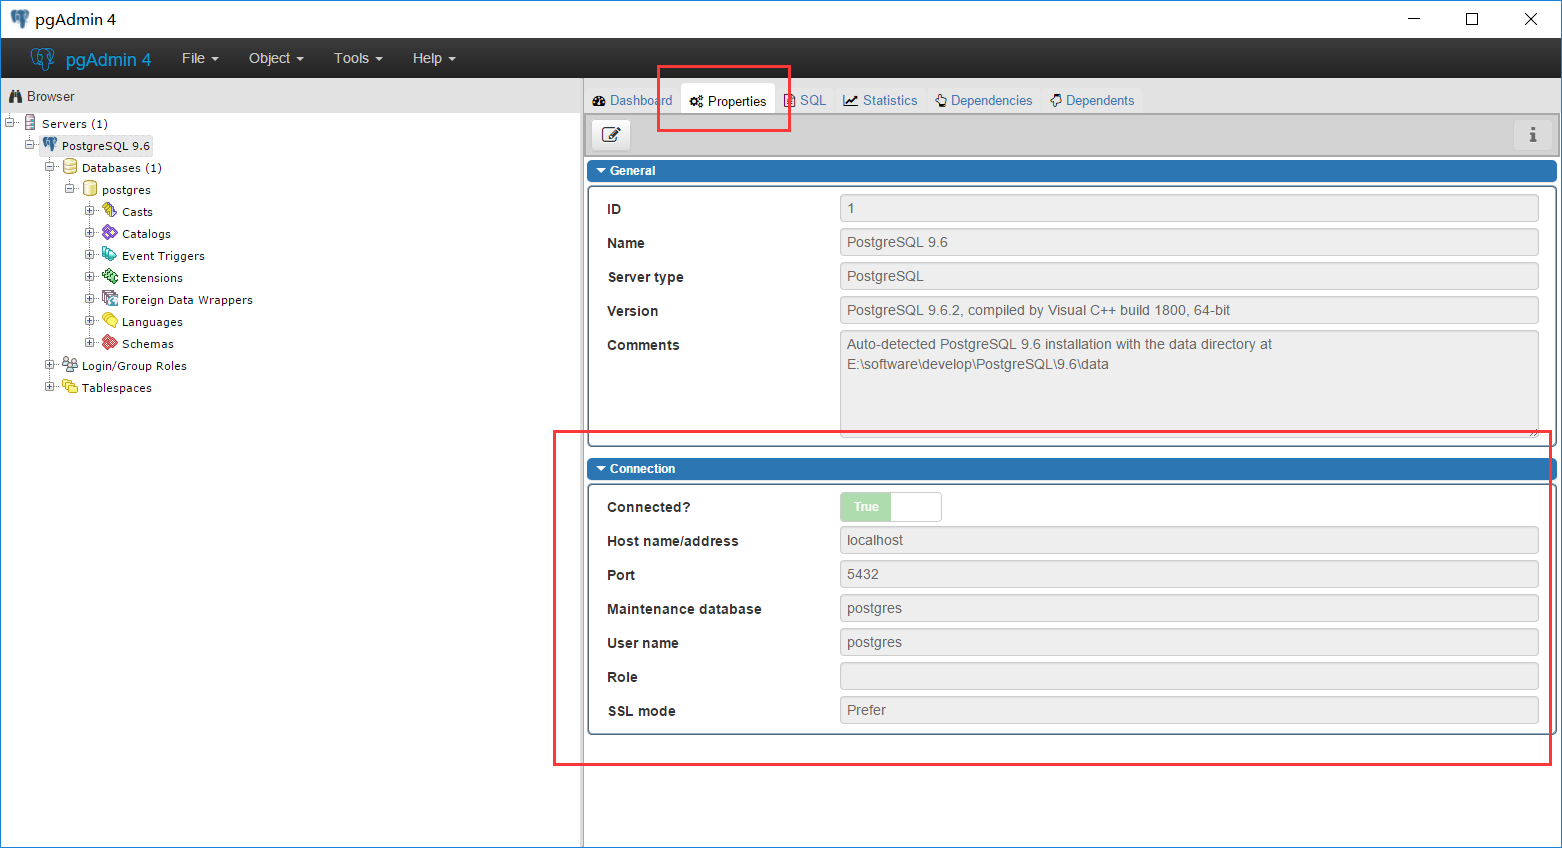Select the Event Triggers tree label
Image resolution: width=1562 pixels, height=848 pixels.
(163, 256)
